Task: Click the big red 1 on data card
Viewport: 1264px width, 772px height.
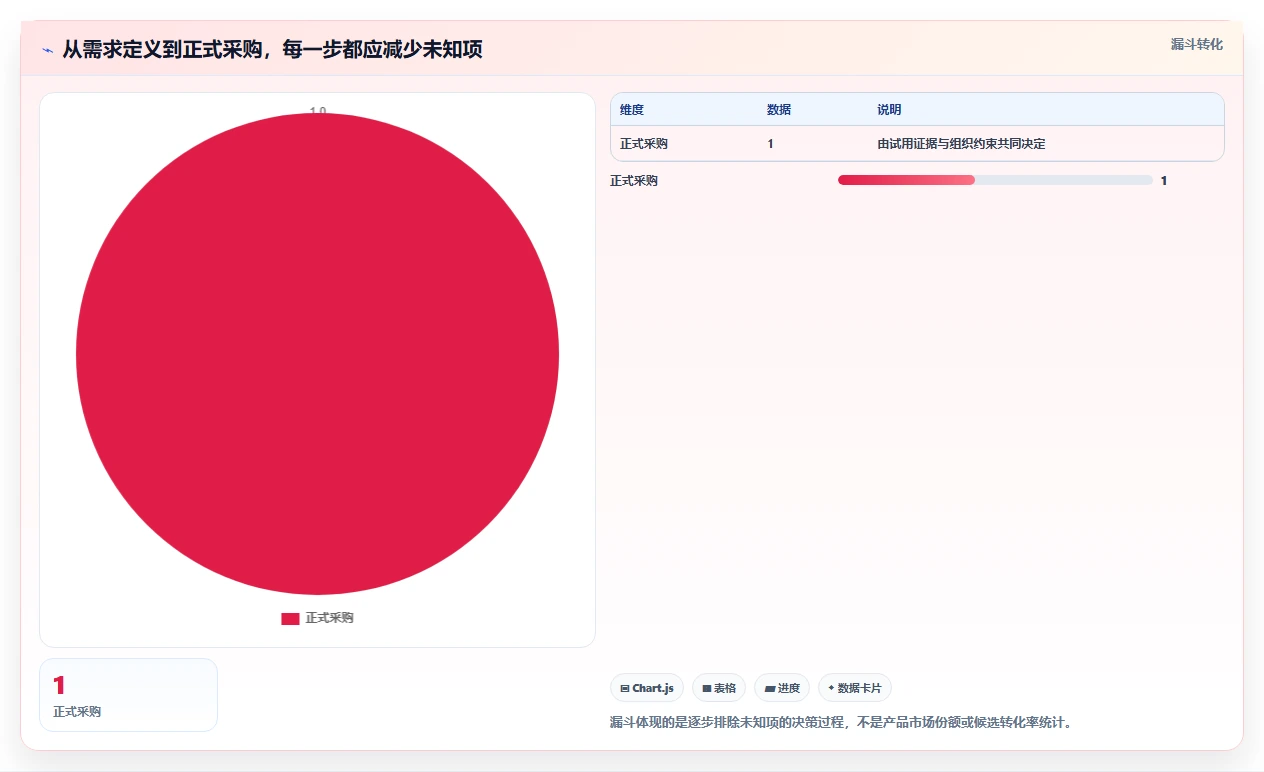Action: click(x=59, y=685)
